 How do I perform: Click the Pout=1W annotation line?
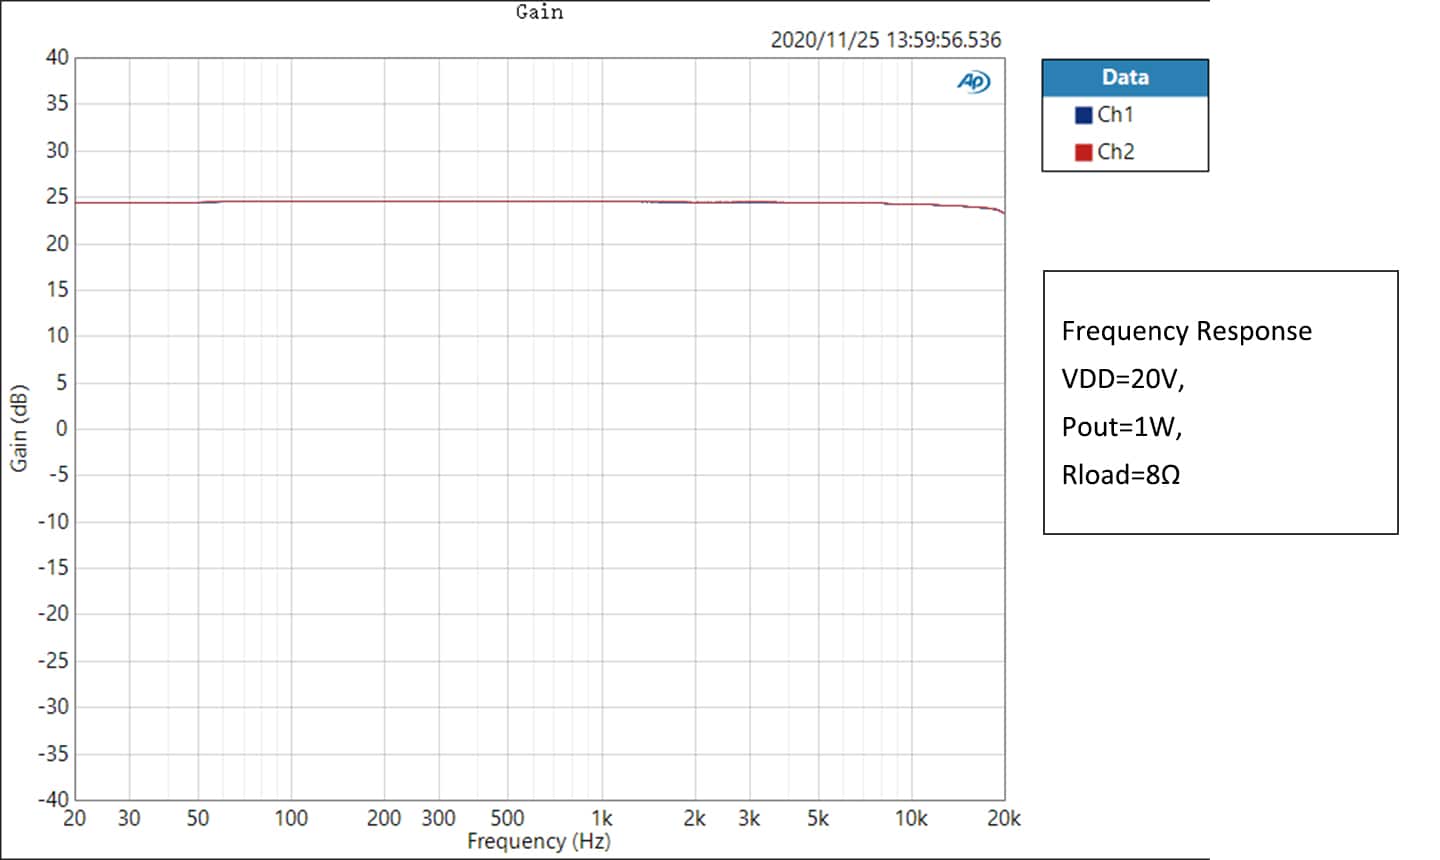(x=1122, y=427)
